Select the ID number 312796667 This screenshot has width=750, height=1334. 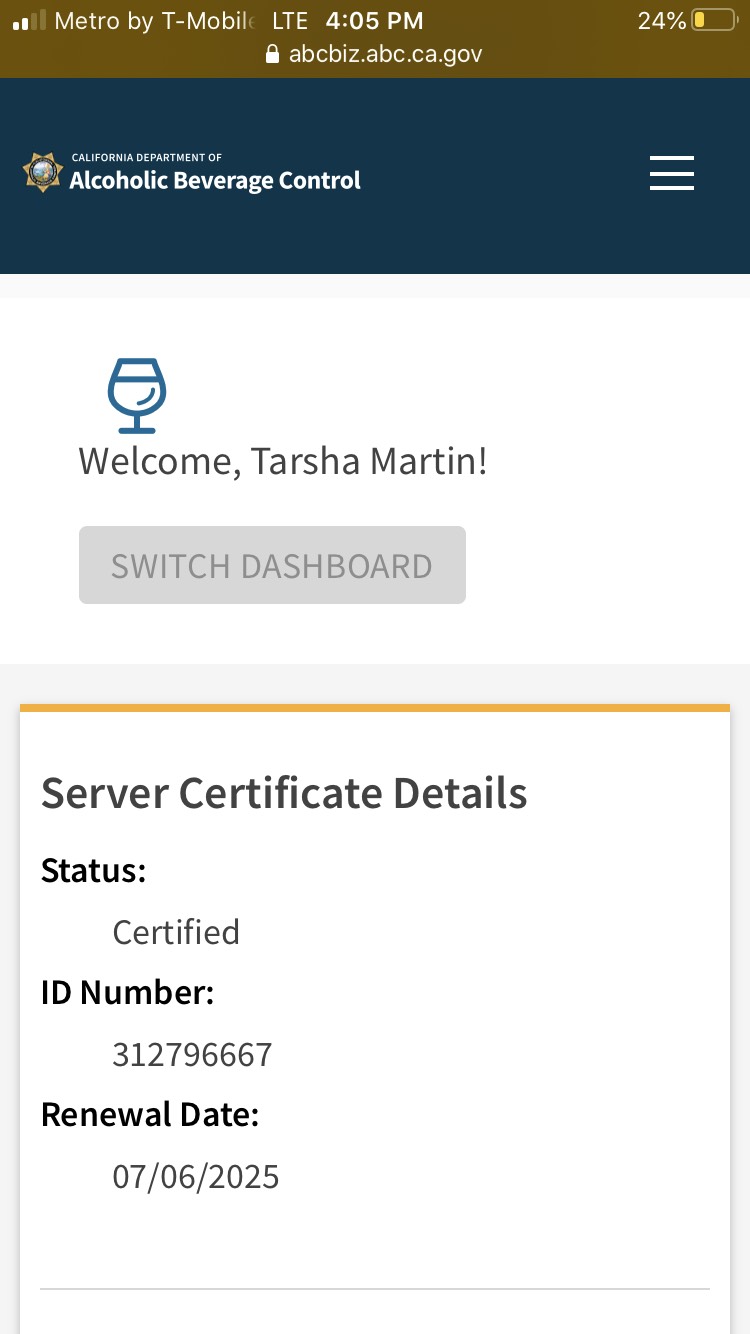(x=192, y=1055)
